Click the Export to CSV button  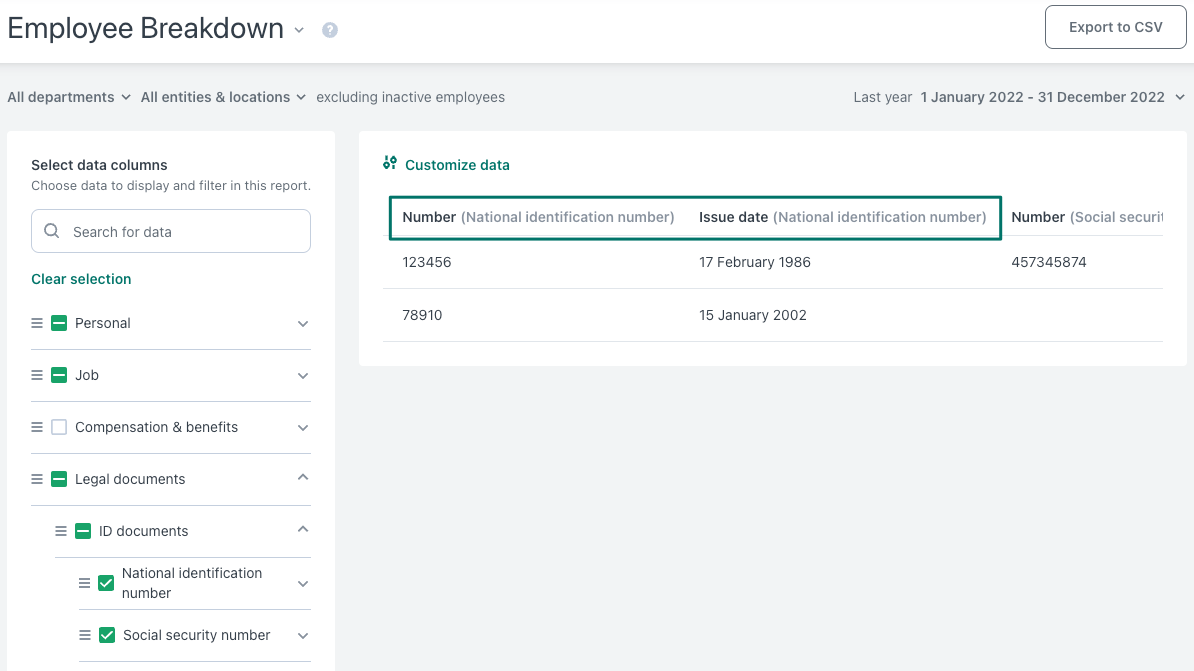(1116, 27)
